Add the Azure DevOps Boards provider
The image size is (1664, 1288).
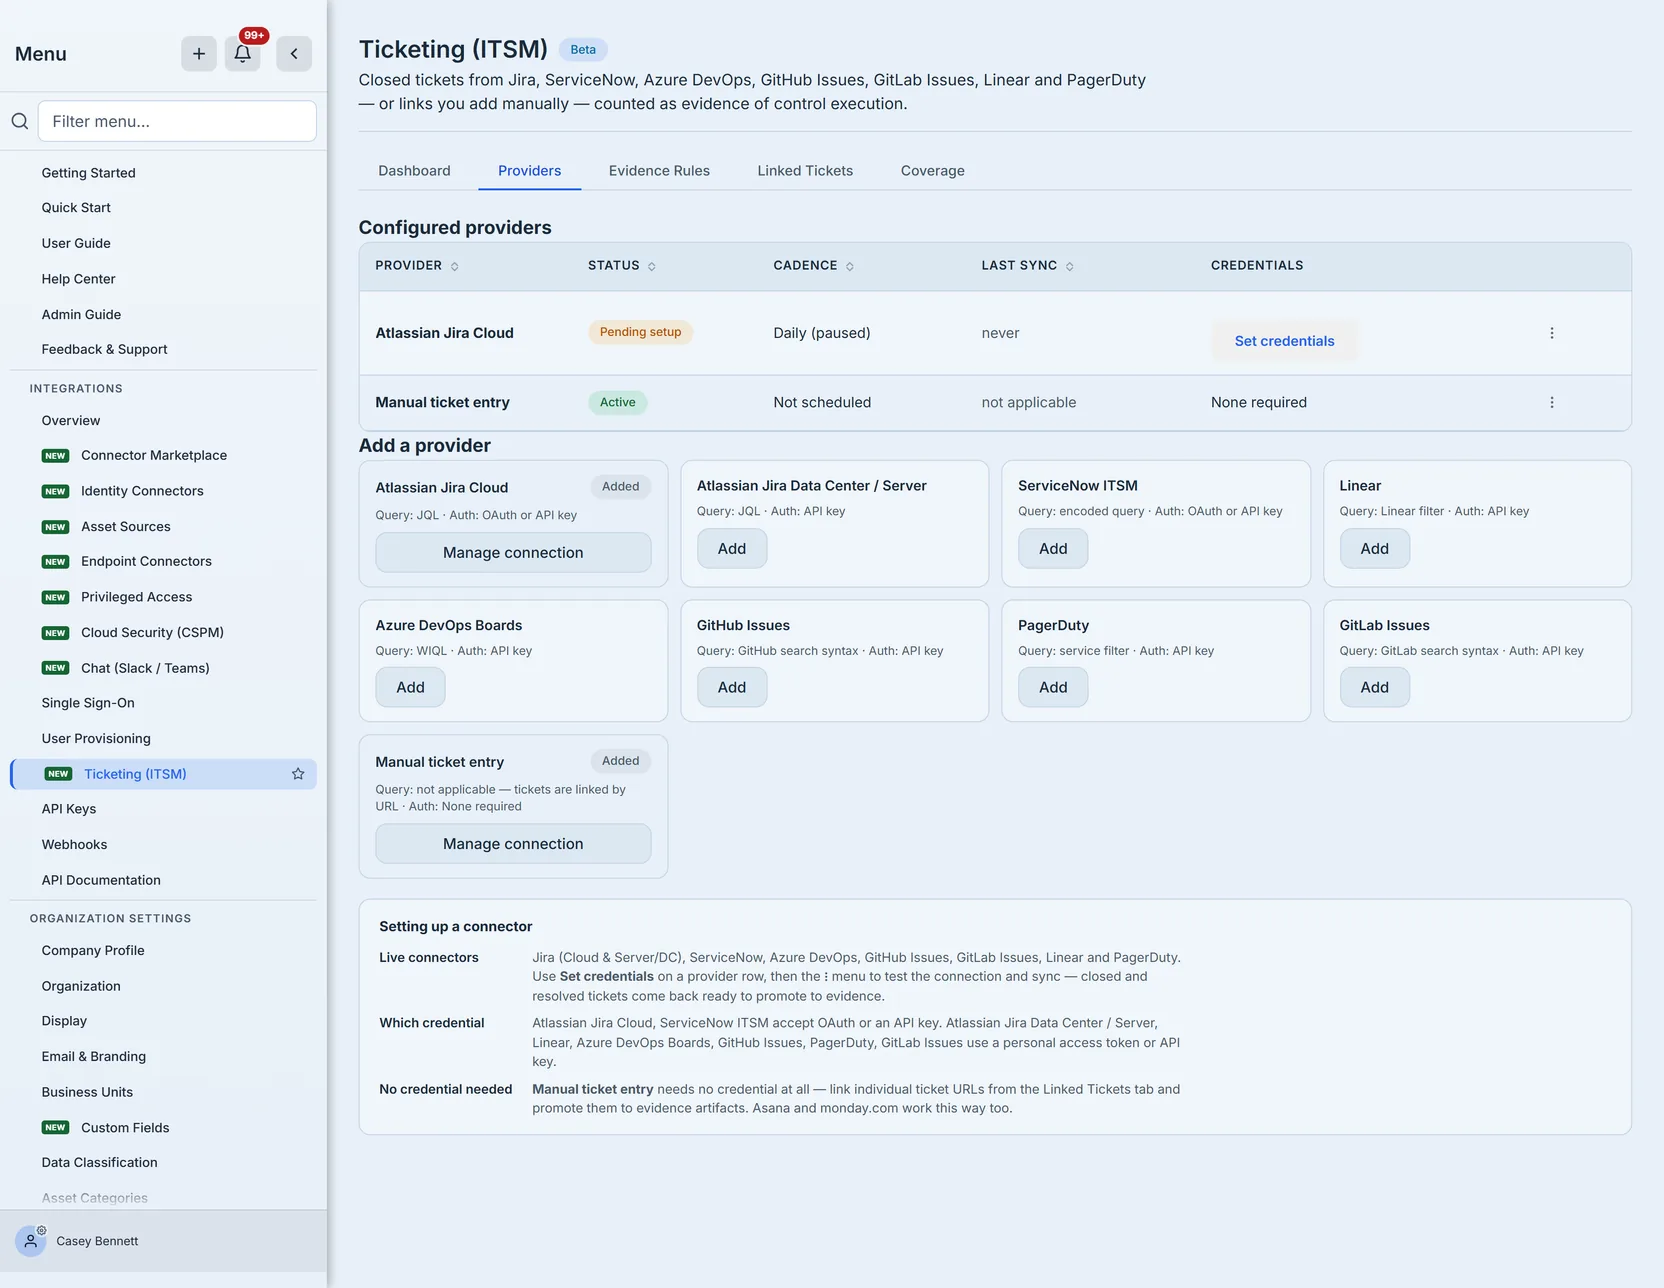(410, 687)
